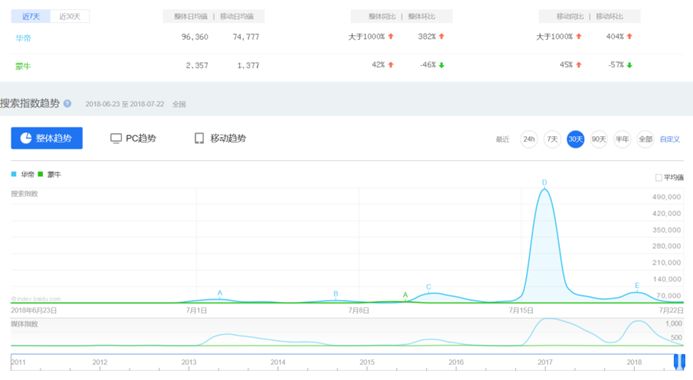This screenshot has height=380, width=693.
Task: Click the 华帝 legend label above chart
Action: (x=27, y=175)
